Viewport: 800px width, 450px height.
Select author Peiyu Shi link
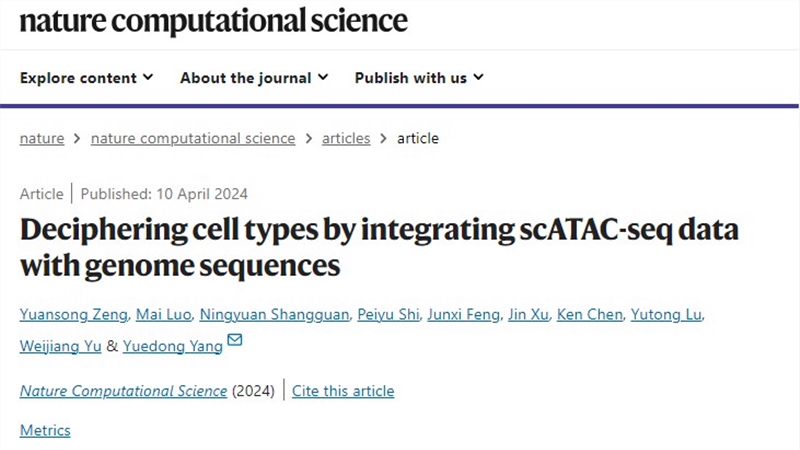[x=388, y=315]
